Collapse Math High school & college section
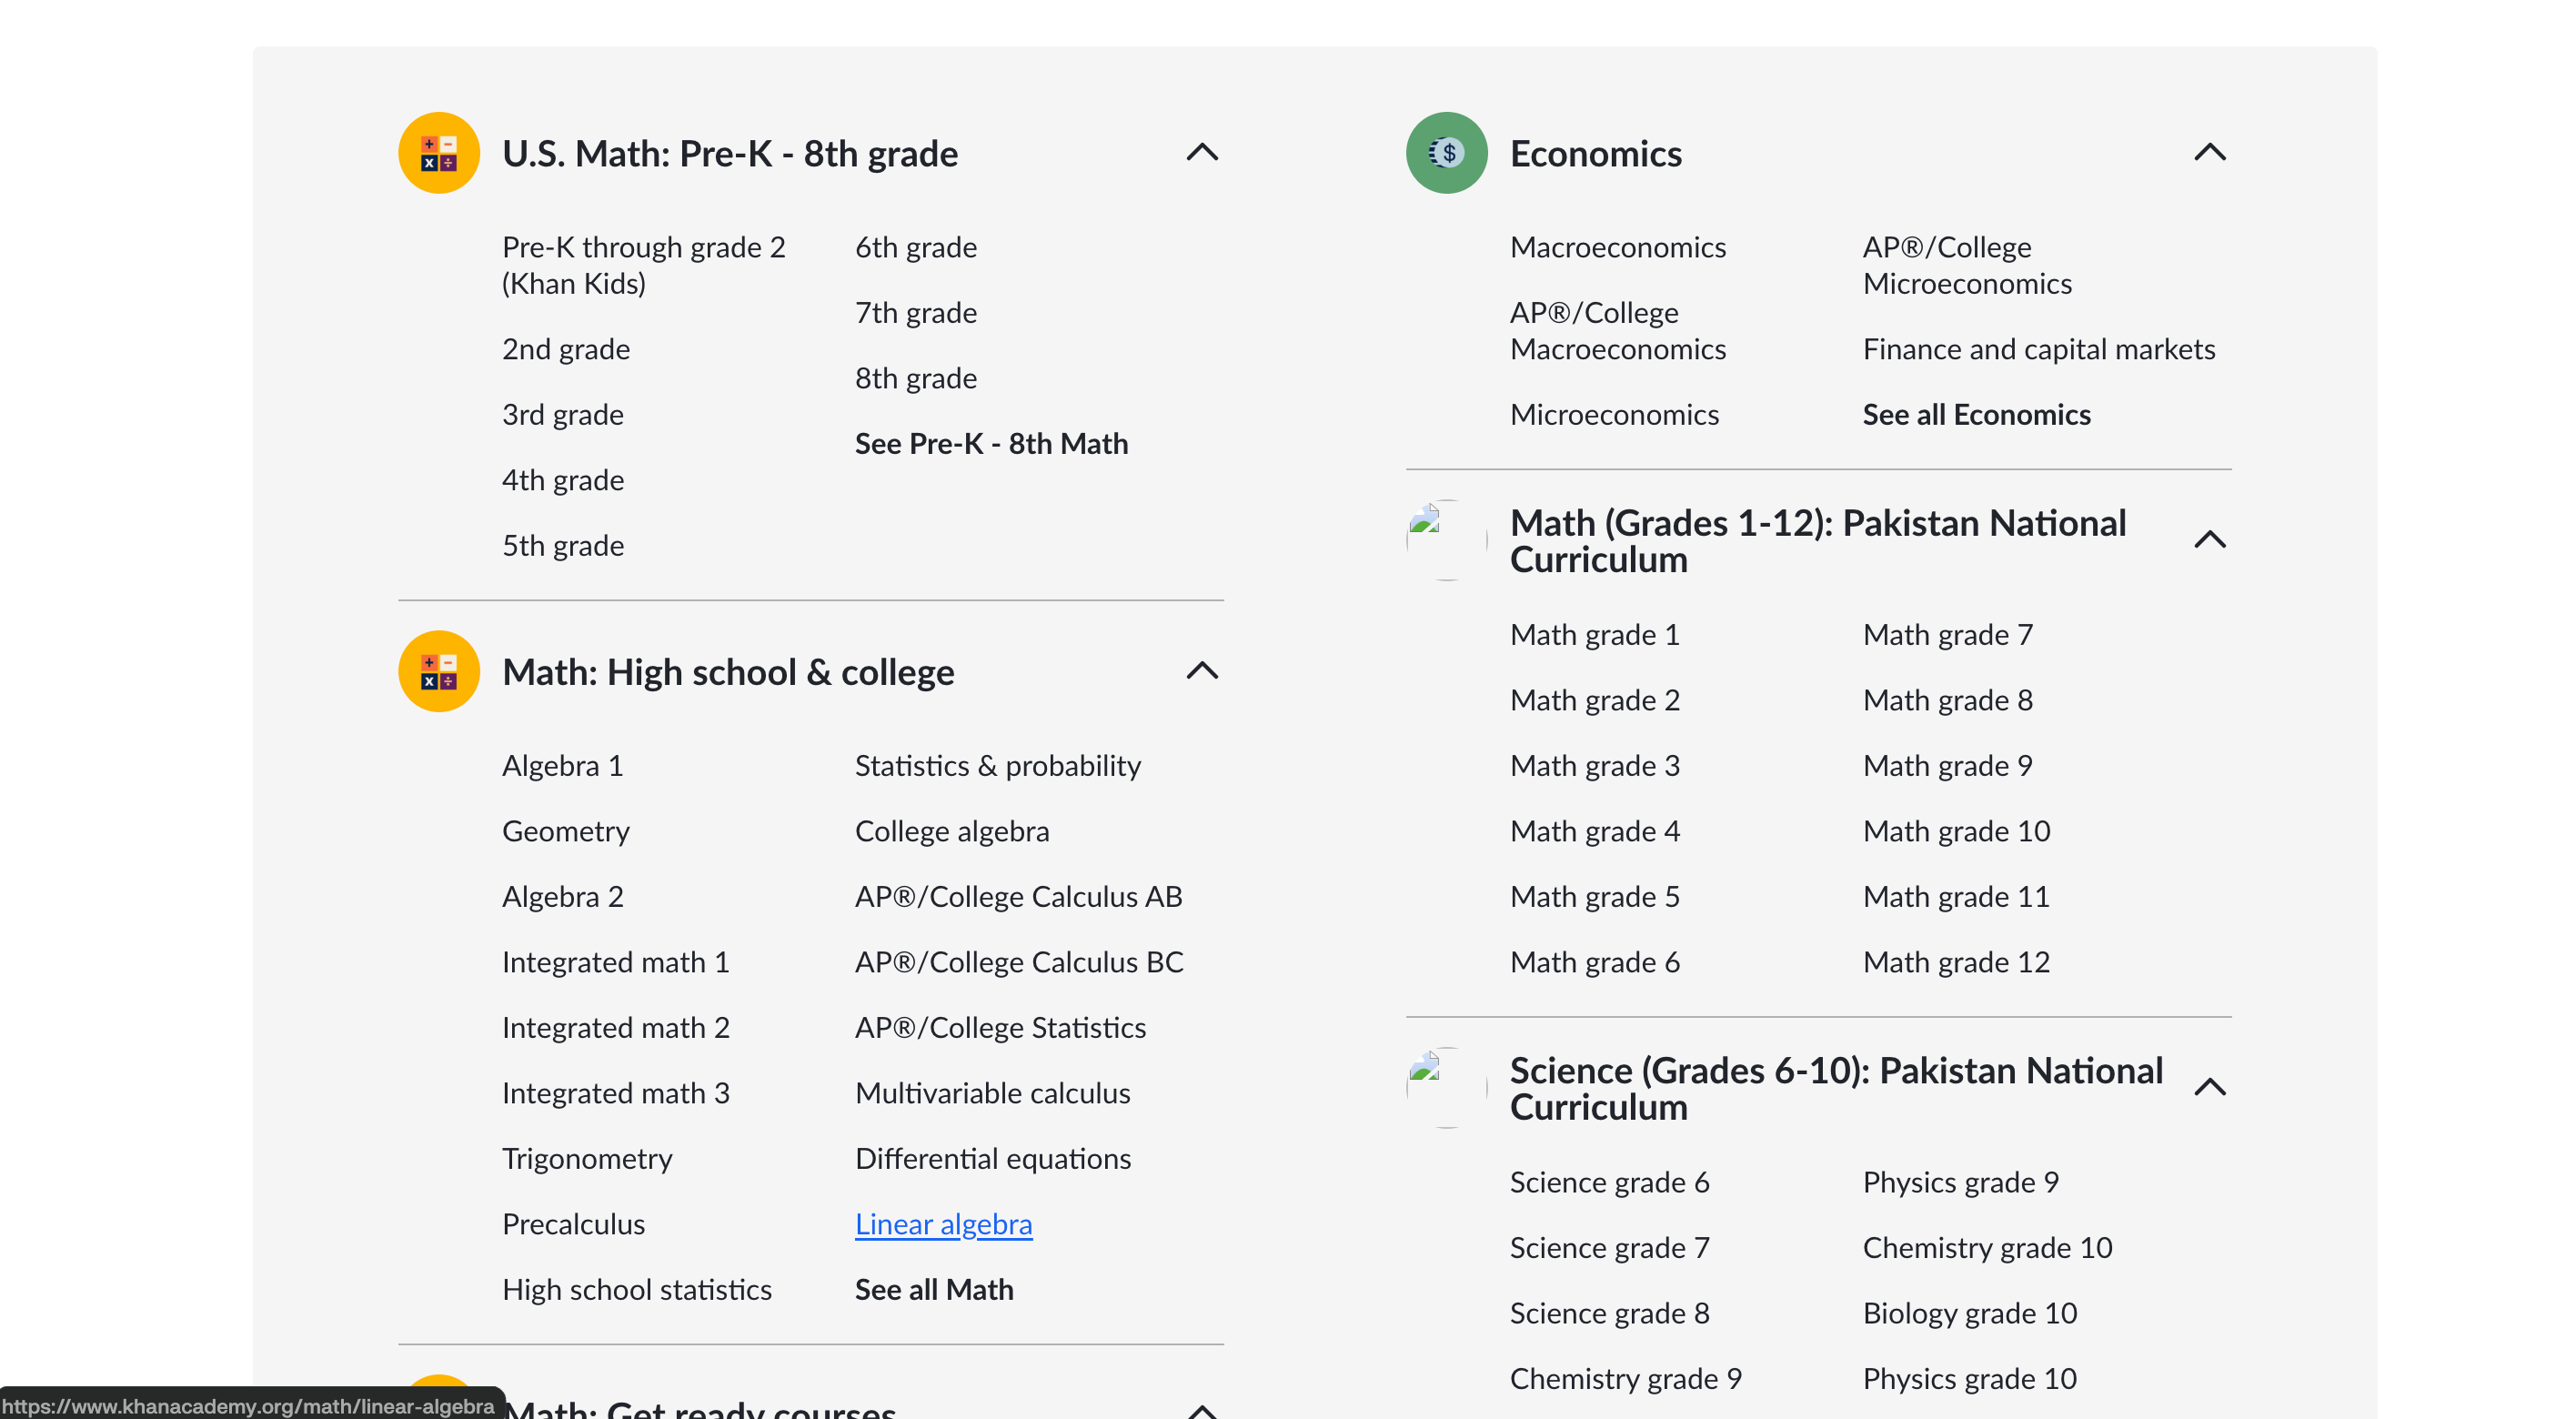This screenshot has width=2576, height=1419. [1202, 671]
